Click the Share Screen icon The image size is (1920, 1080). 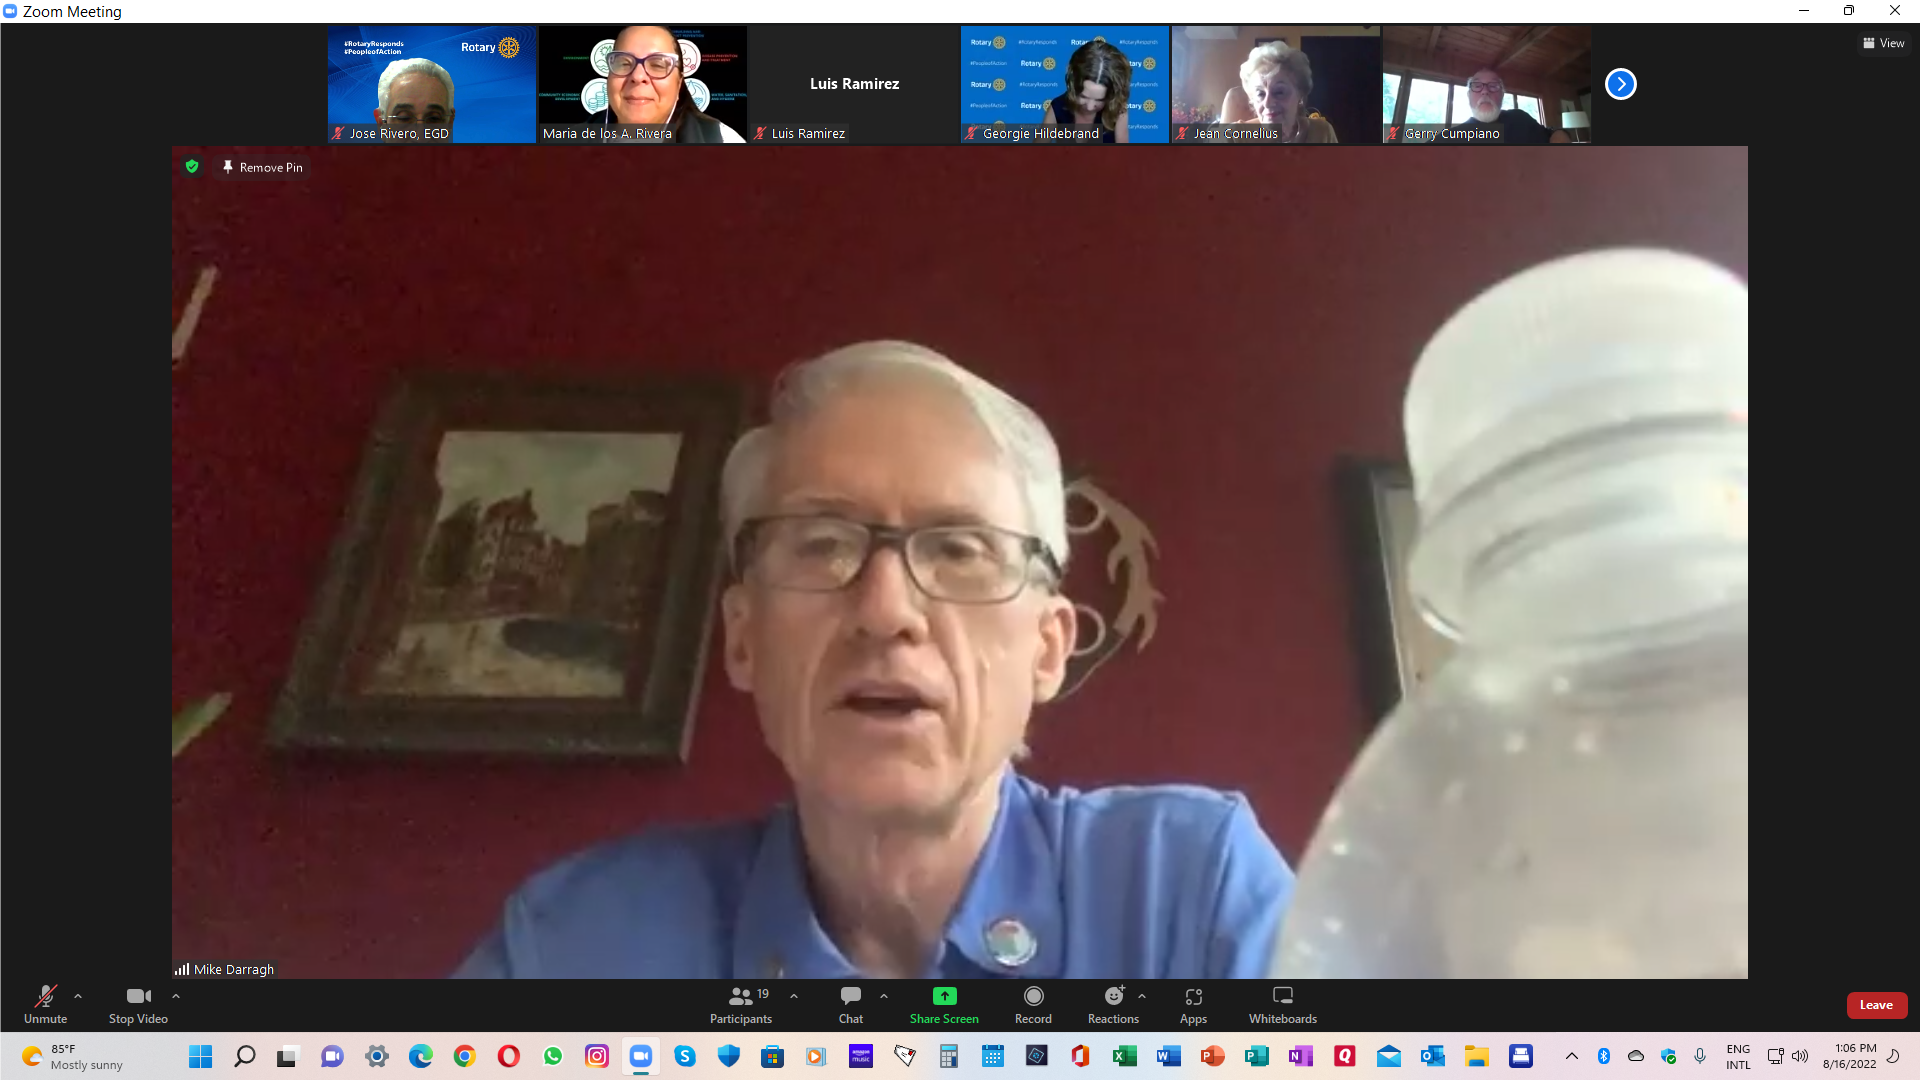click(x=944, y=996)
